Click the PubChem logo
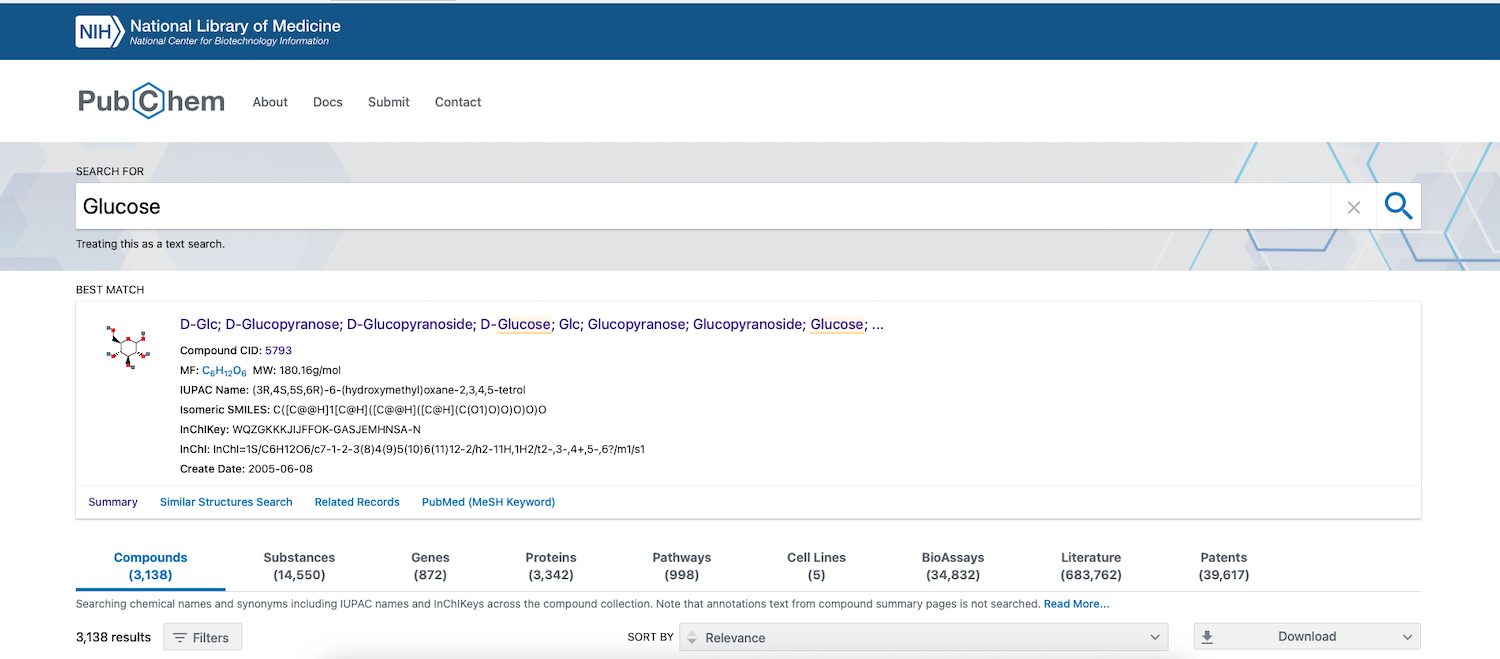1500x659 pixels. click(152, 102)
